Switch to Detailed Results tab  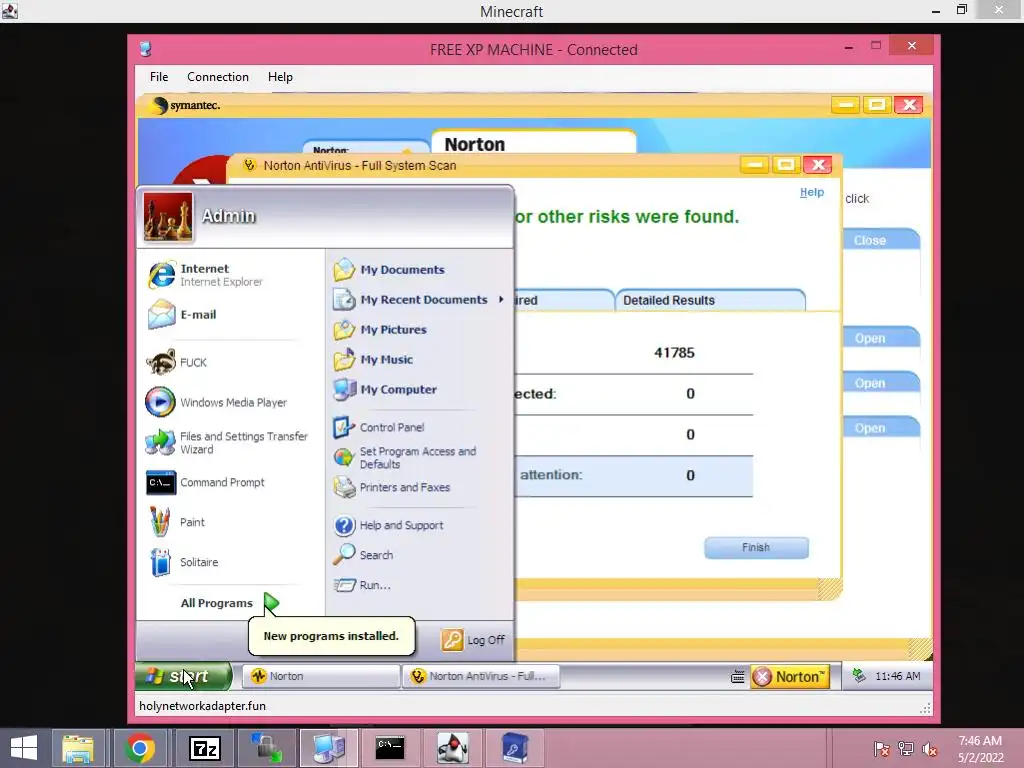pyautogui.click(x=710, y=300)
